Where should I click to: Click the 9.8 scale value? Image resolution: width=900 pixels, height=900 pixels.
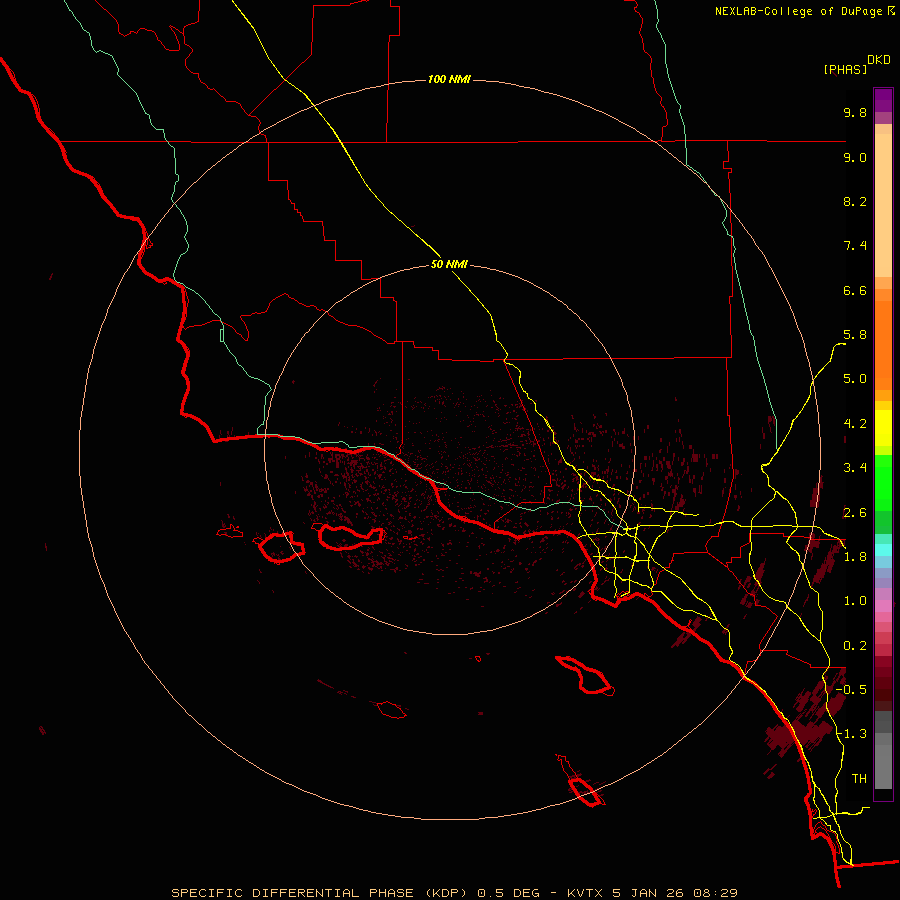[855, 112]
